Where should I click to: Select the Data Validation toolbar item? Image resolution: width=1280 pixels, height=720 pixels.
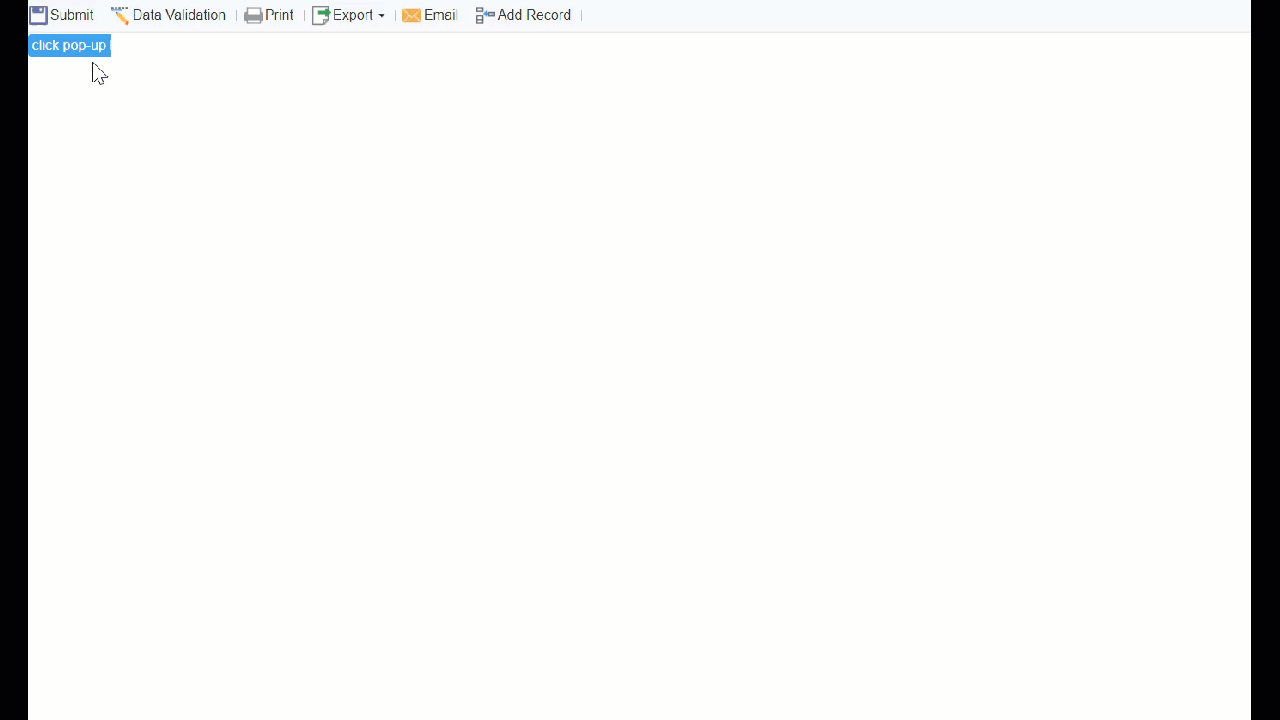[169, 14]
